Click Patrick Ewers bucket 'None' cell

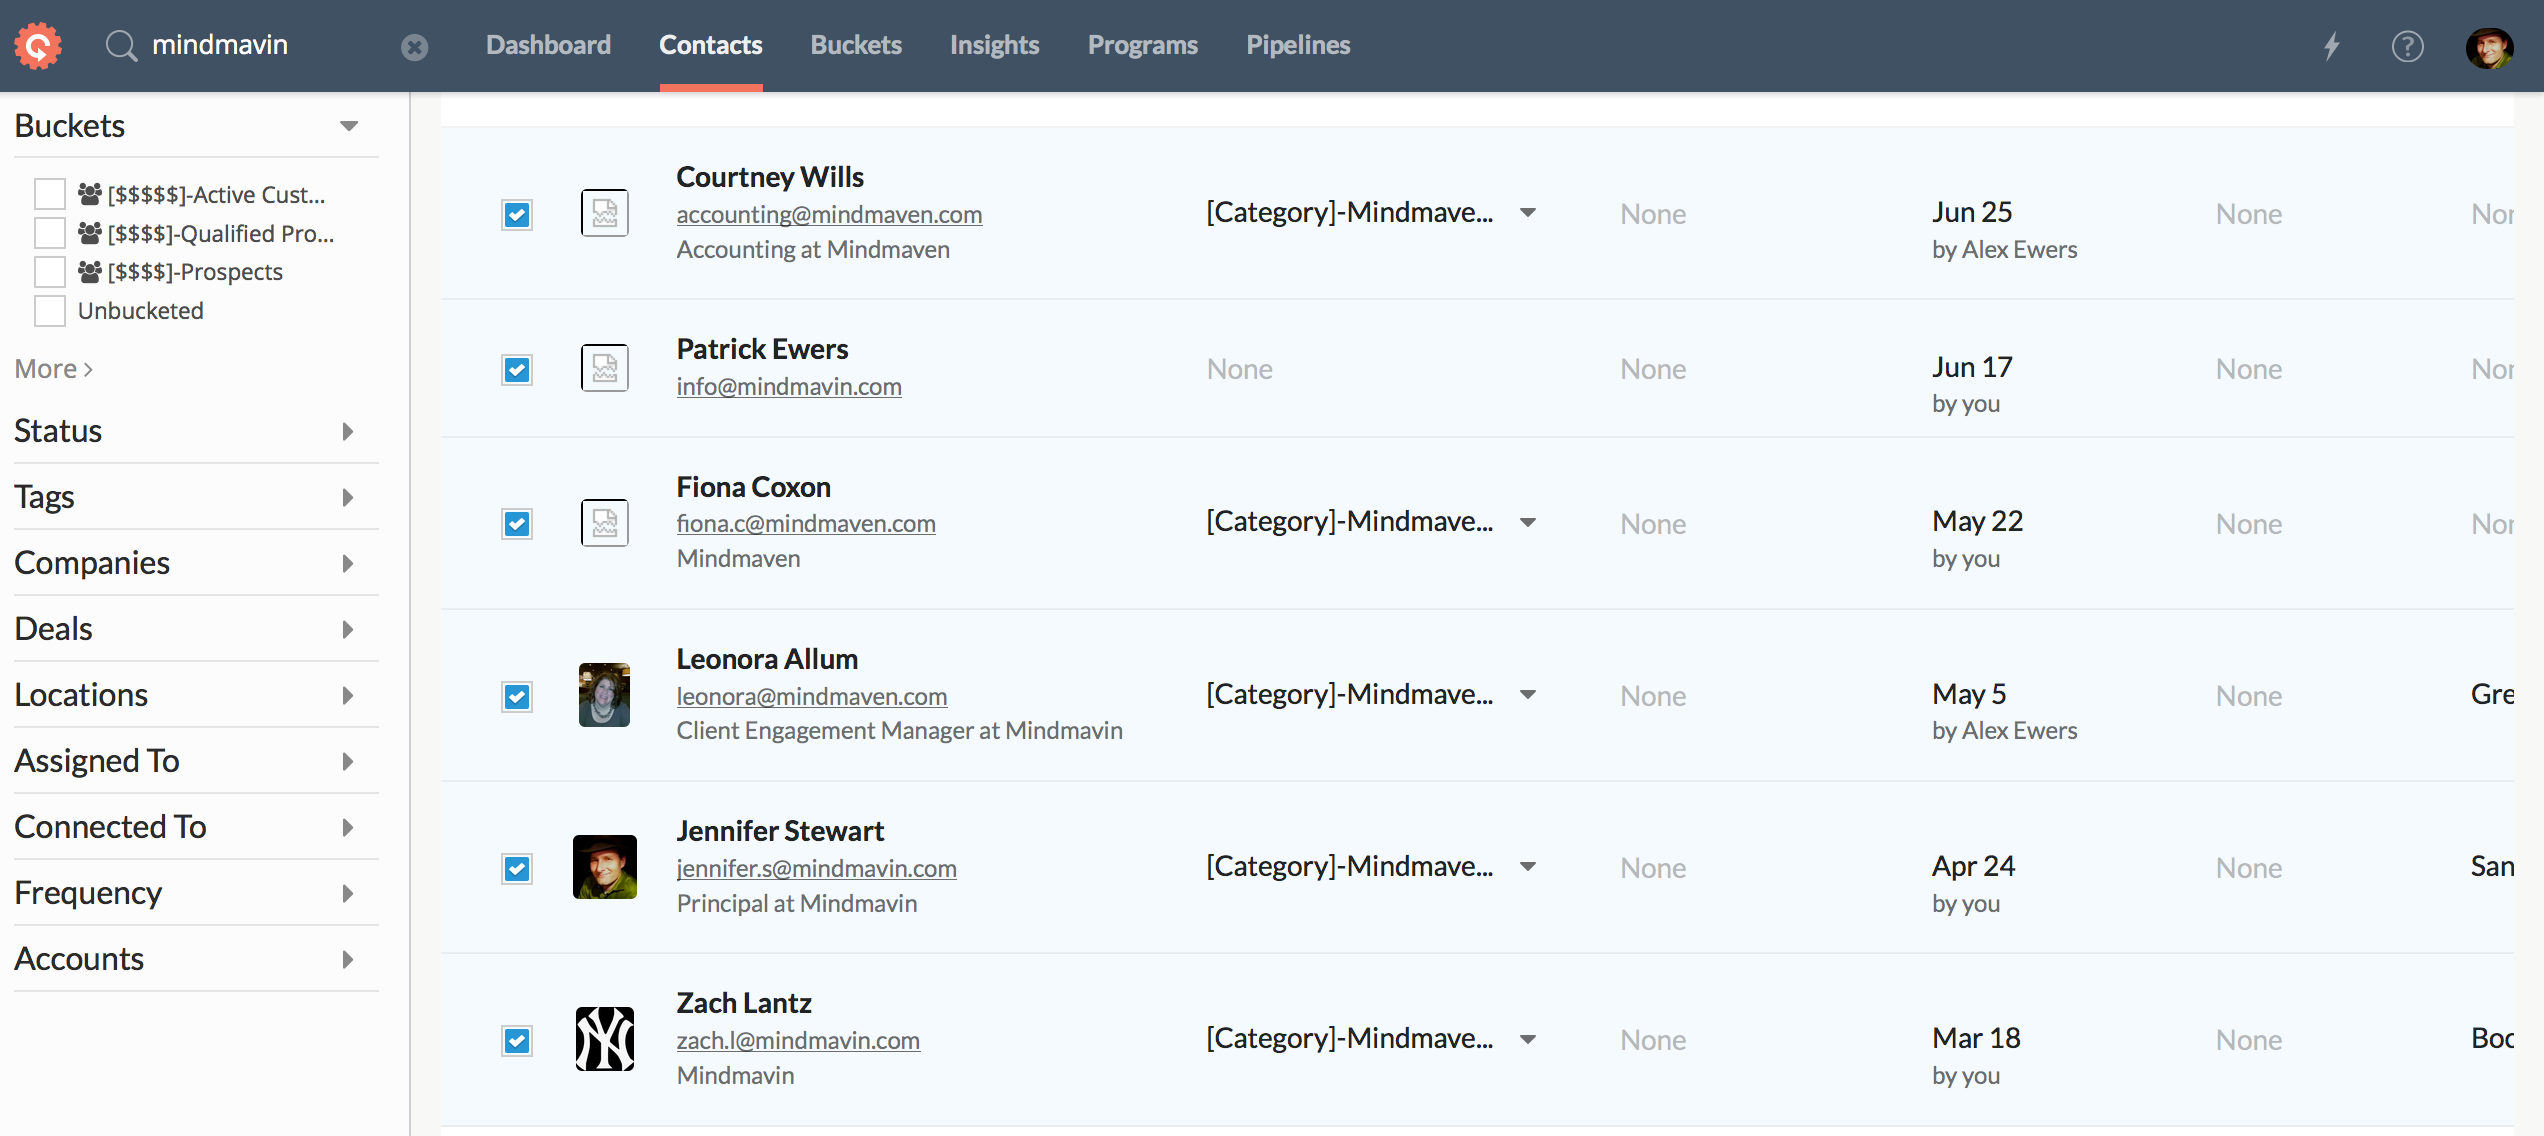1240,369
